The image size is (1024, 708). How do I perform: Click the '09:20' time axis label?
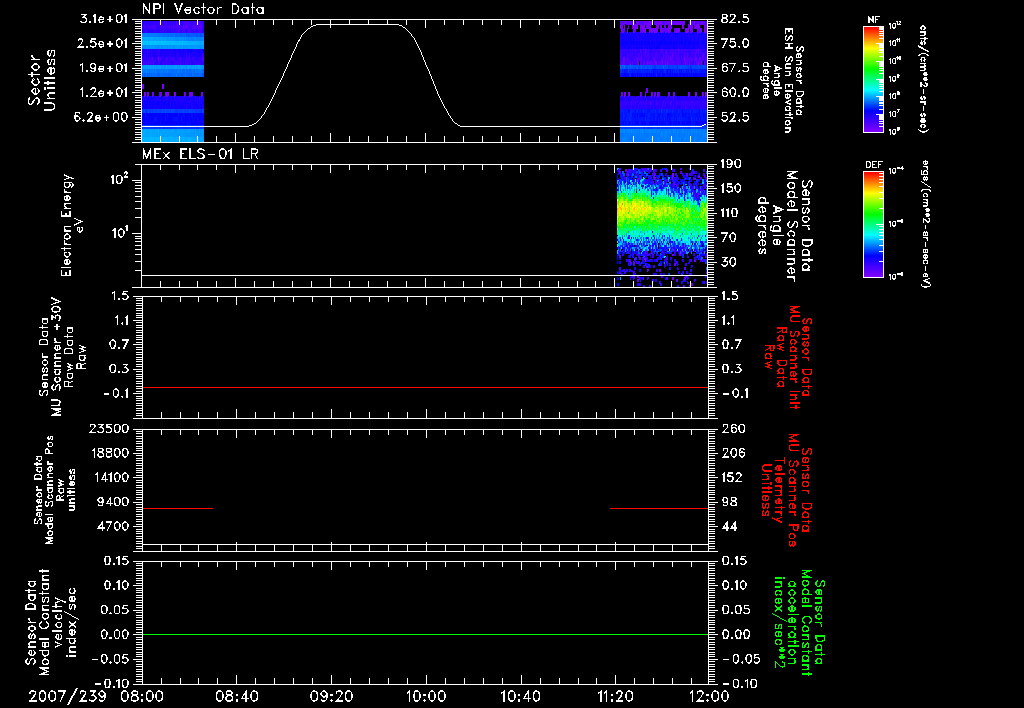pos(331,696)
